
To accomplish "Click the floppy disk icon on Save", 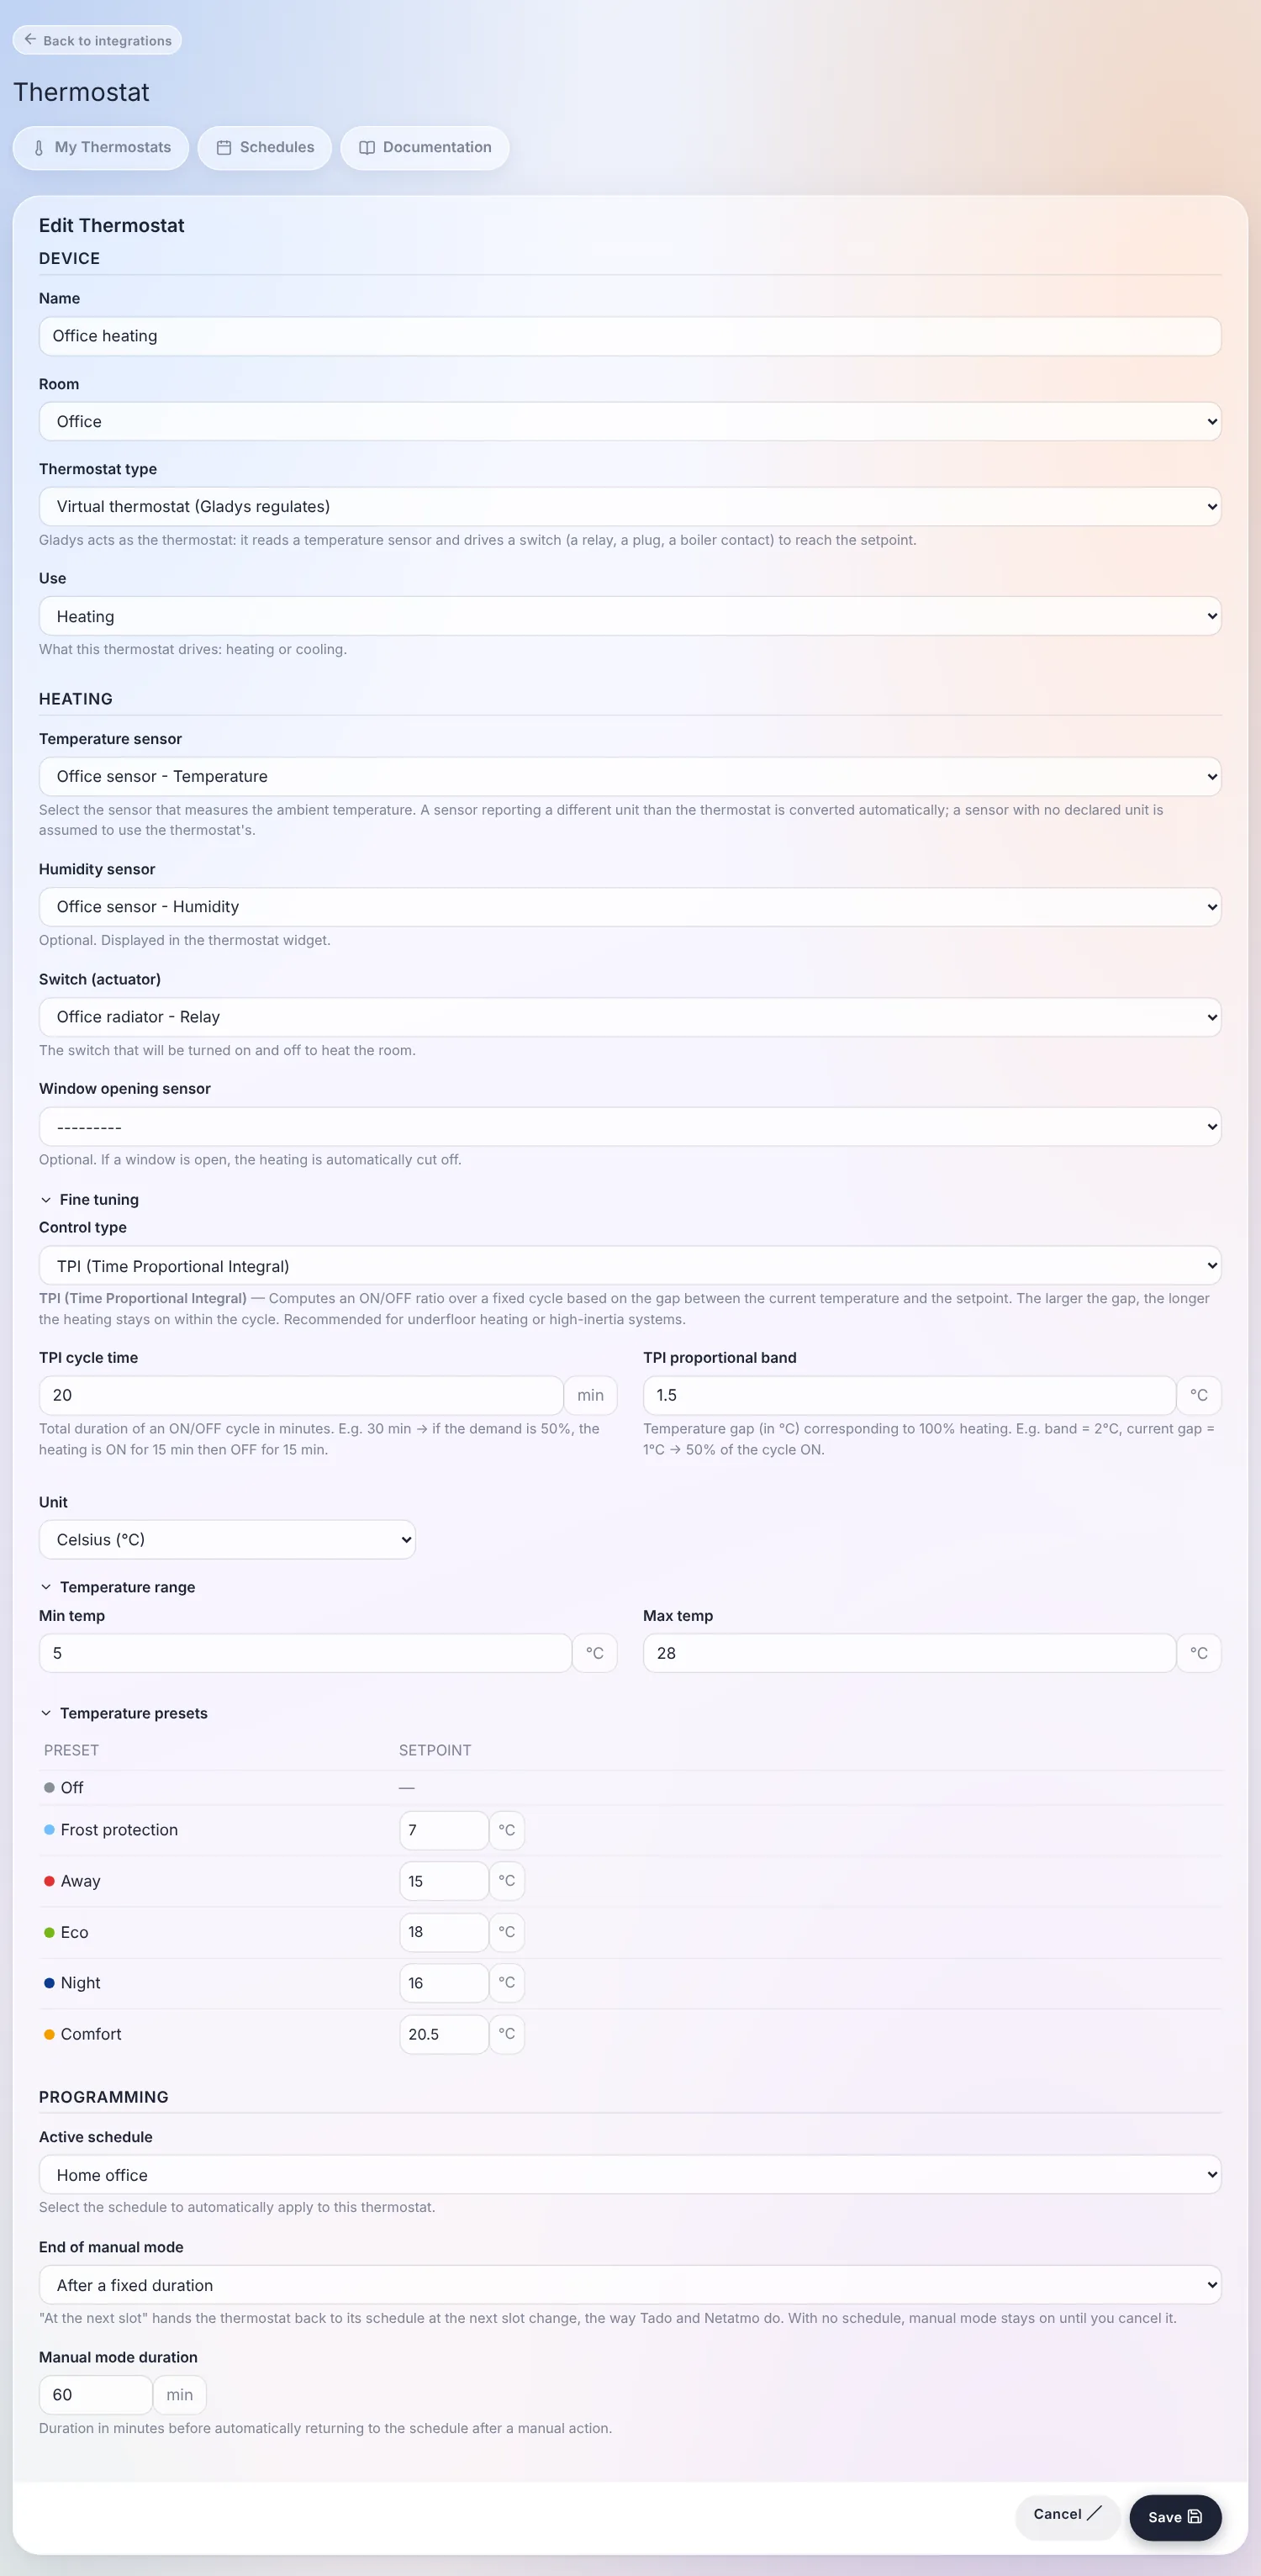I will pos(1194,2517).
